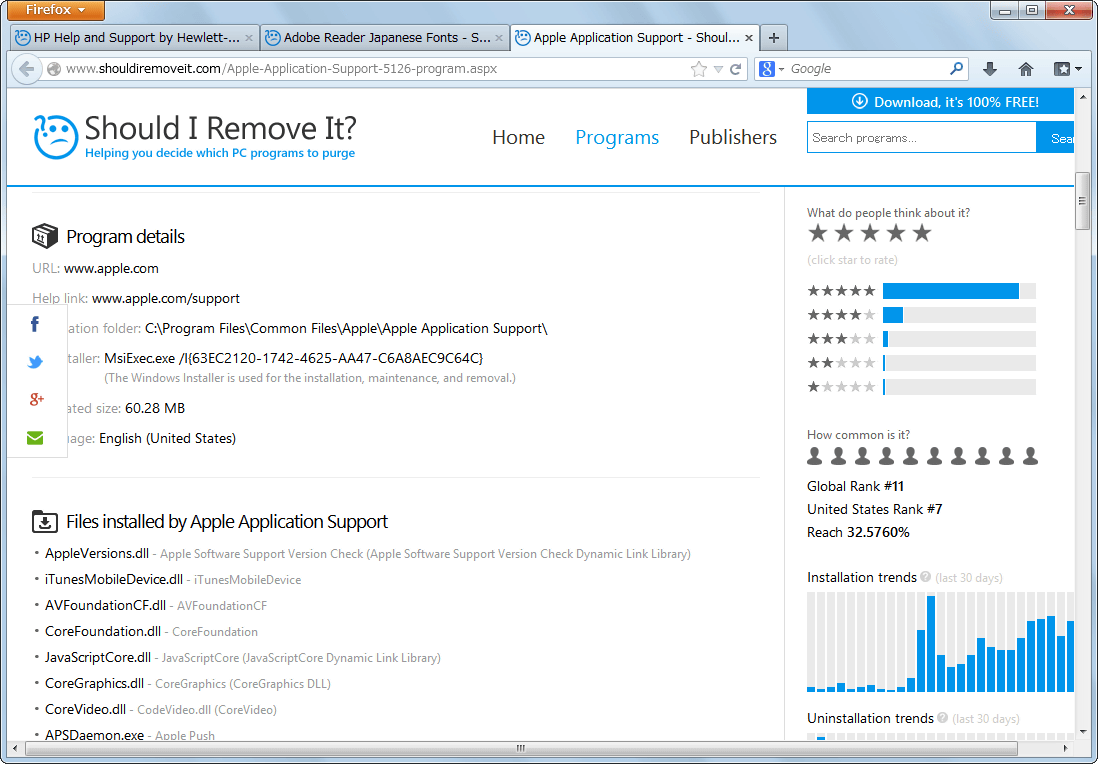Image resolution: width=1098 pixels, height=764 pixels.
Task: Open the JavaScriptCore.dll file link
Action: click(98, 657)
